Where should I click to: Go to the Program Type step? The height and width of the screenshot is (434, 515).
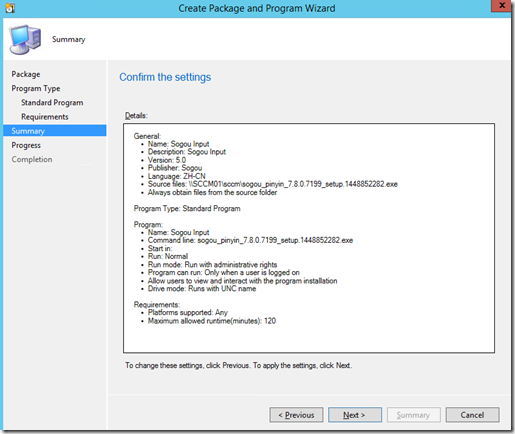pos(36,88)
